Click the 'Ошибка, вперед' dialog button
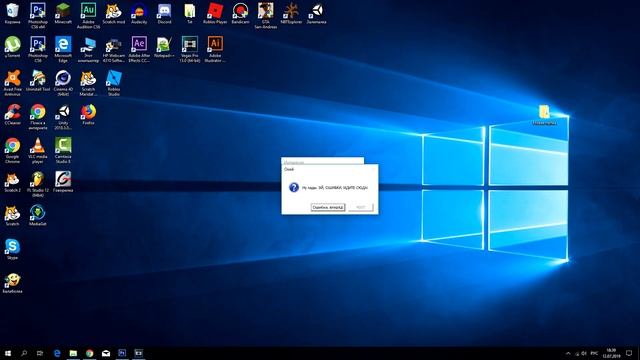 tap(328, 207)
